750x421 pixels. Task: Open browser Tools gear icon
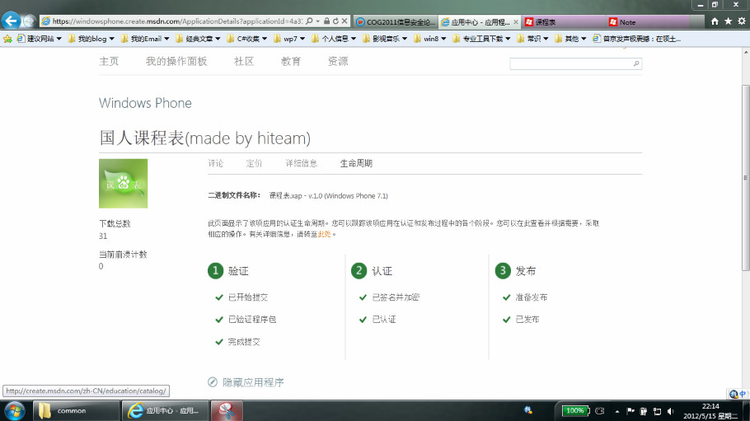(x=741, y=22)
